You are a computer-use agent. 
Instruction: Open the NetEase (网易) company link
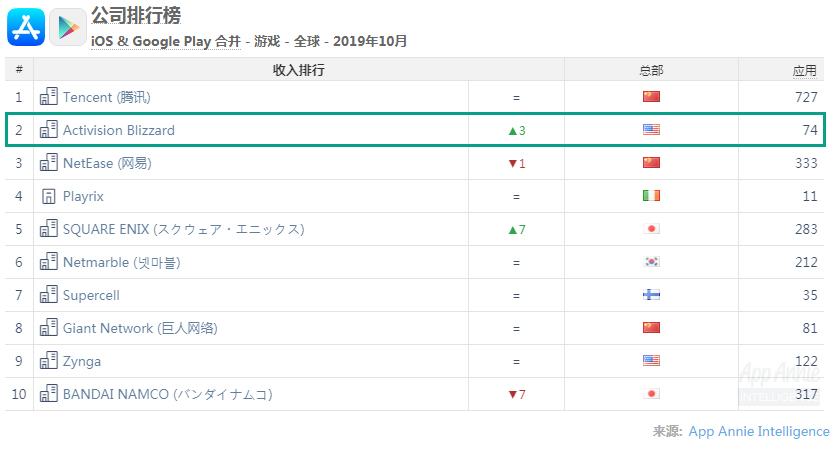point(107,163)
